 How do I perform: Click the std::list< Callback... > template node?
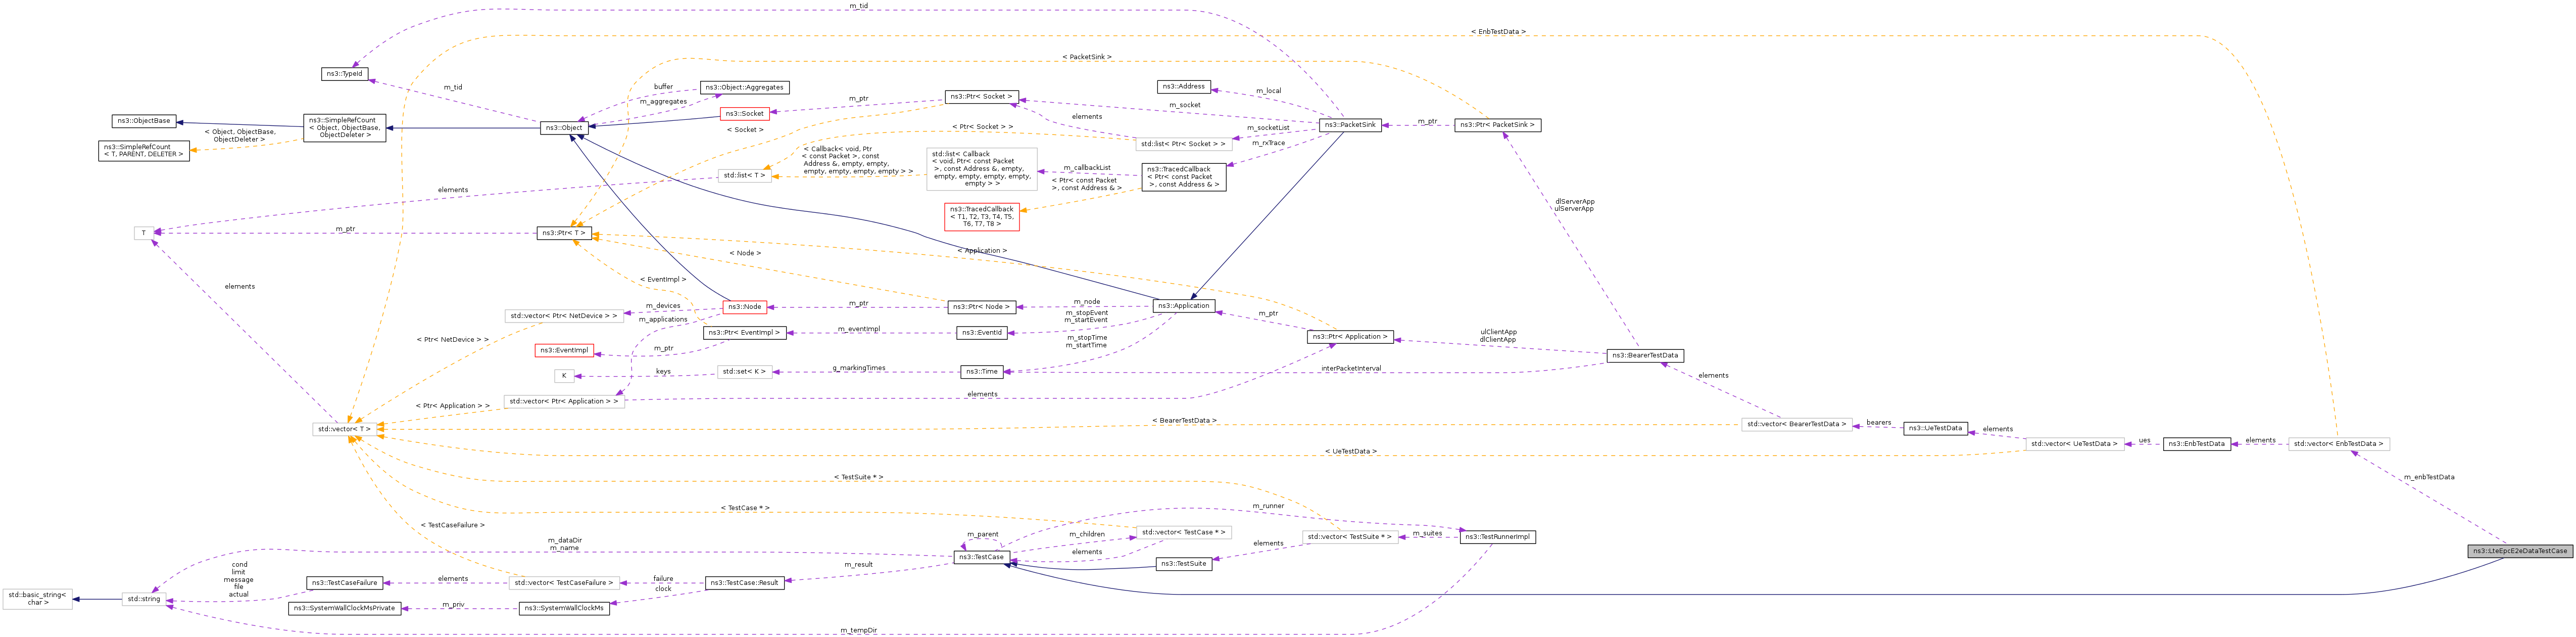pyautogui.click(x=982, y=168)
